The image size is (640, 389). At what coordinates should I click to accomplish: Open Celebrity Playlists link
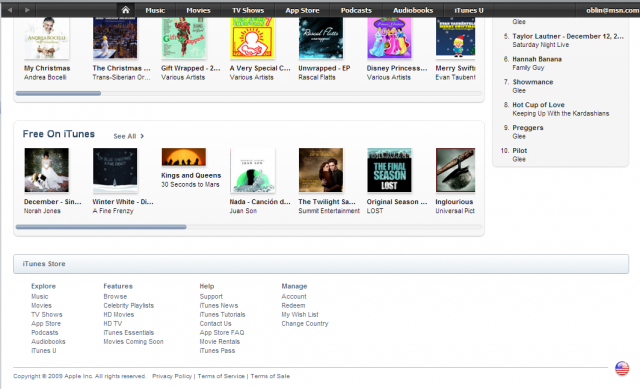[x=129, y=306]
